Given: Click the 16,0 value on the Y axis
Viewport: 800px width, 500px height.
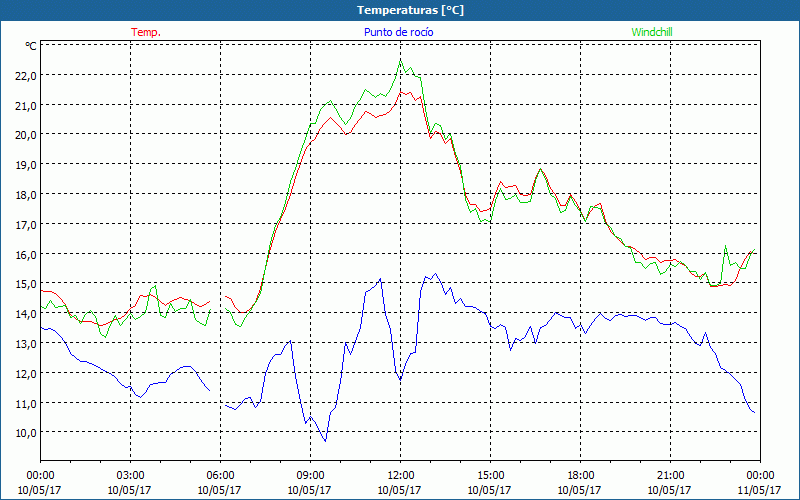Looking at the screenshot, I should (x=28, y=254).
